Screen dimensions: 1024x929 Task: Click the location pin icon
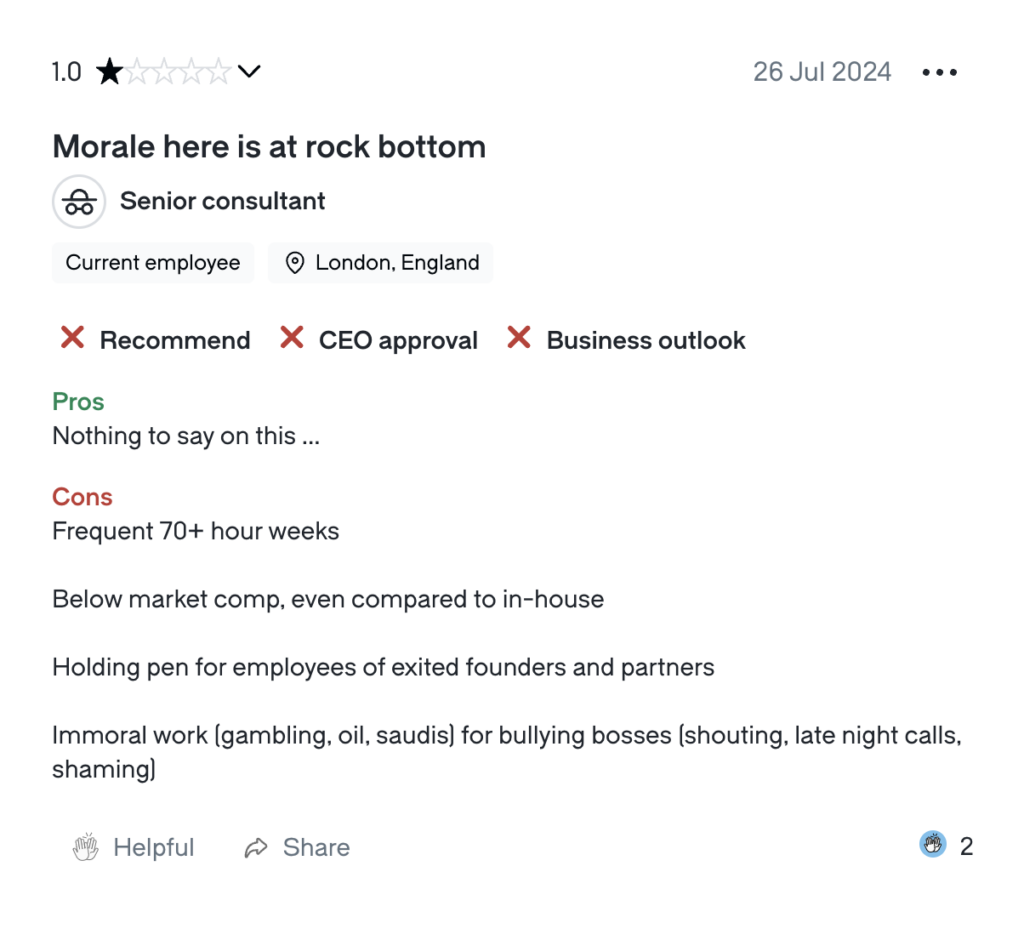[295, 262]
